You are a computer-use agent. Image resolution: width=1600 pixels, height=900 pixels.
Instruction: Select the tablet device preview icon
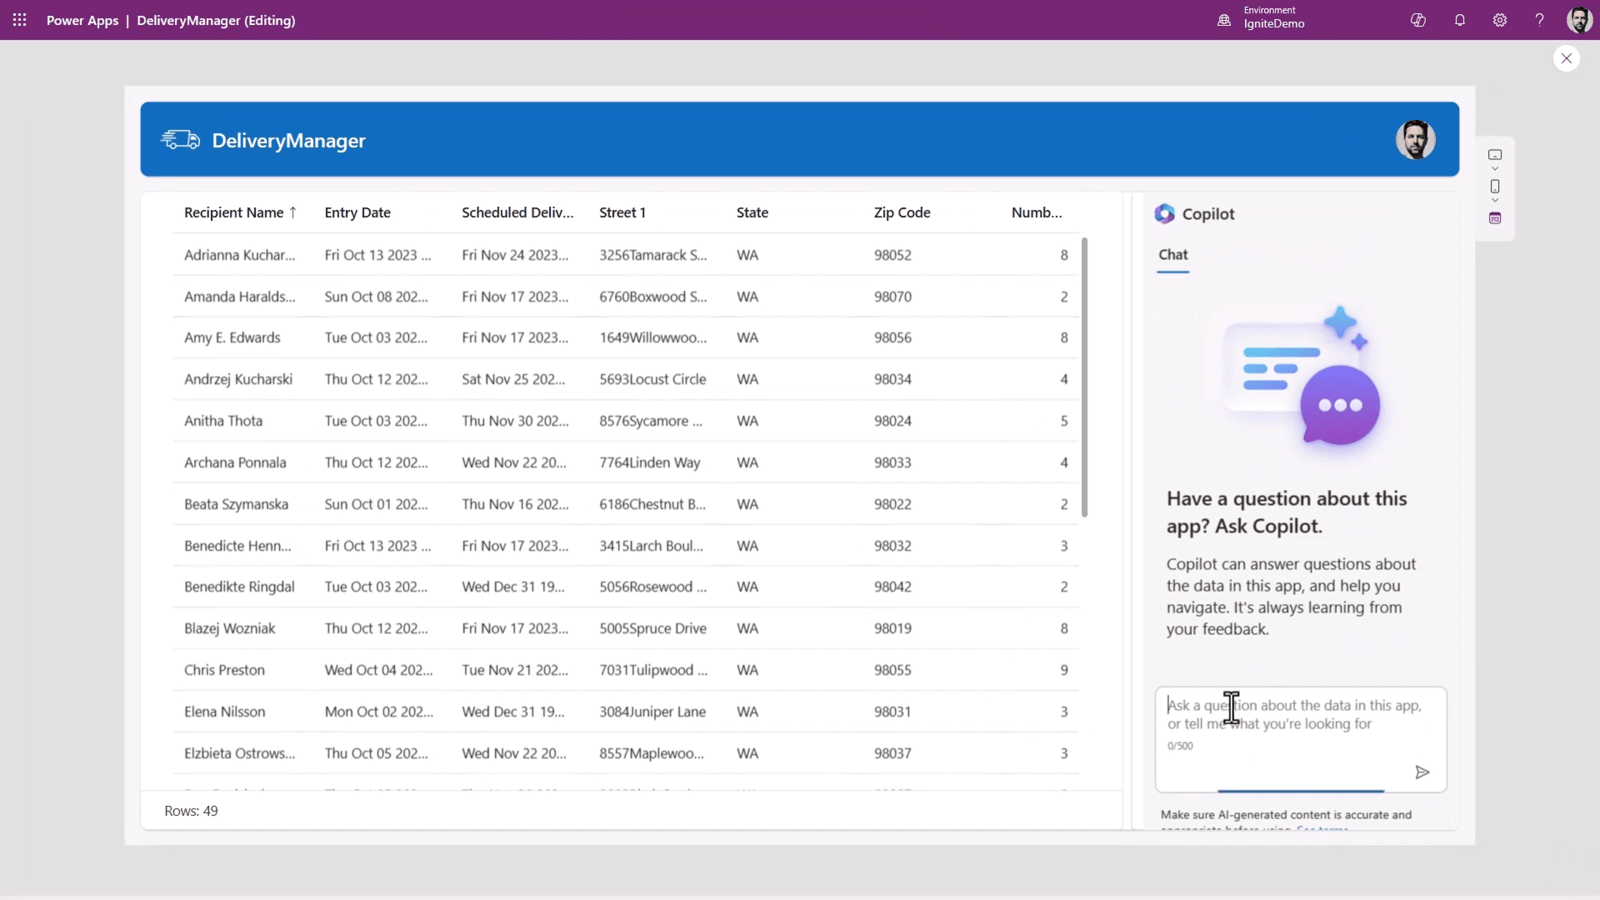[1495, 155]
